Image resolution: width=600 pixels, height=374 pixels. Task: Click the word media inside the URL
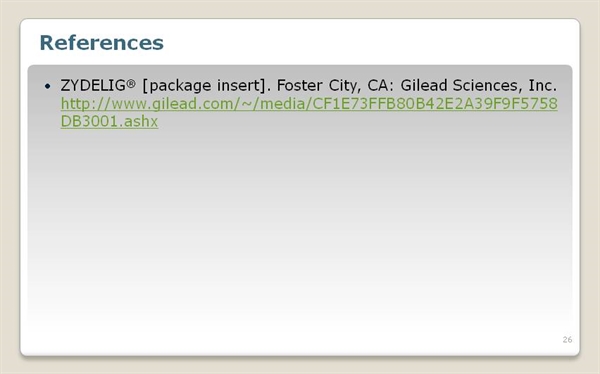tap(282, 104)
